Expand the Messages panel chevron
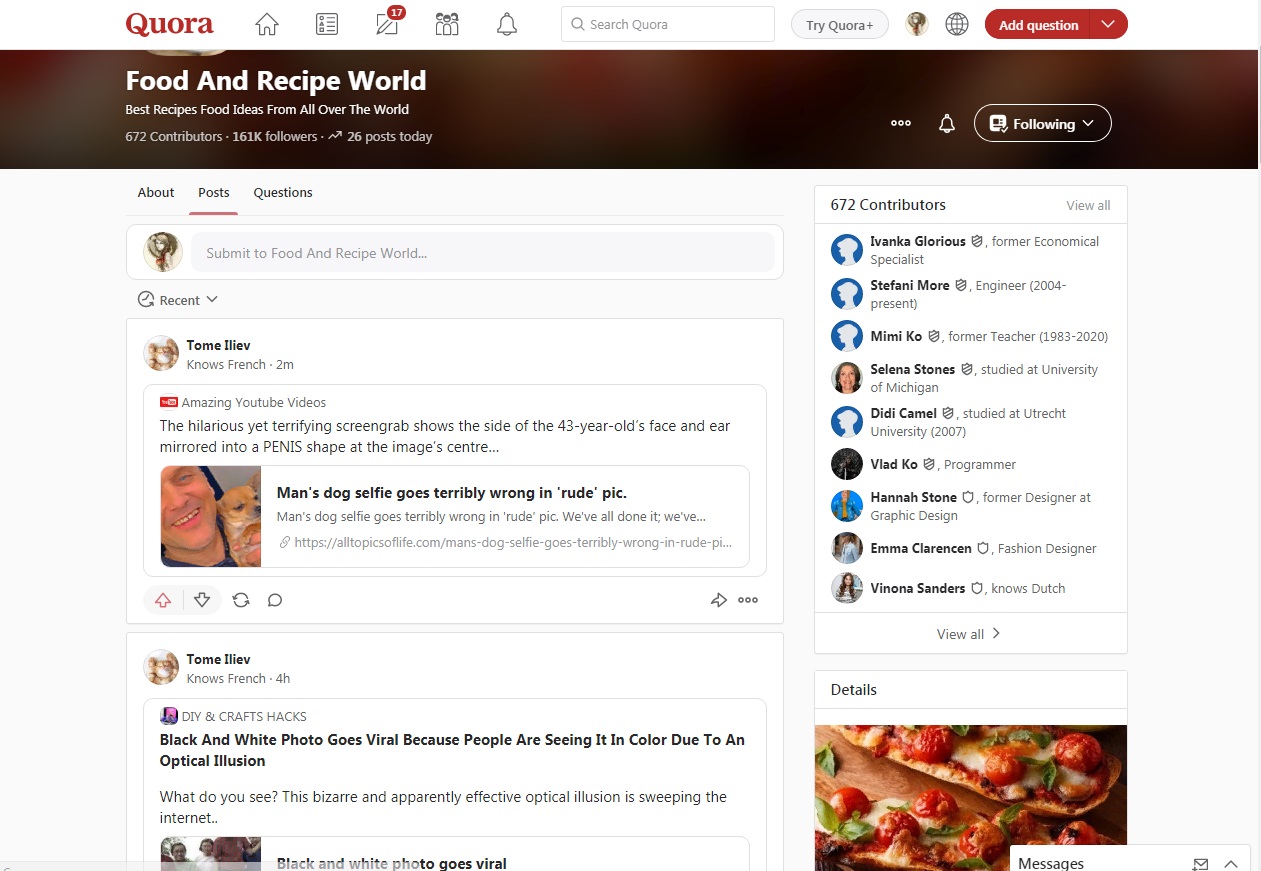The image size is (1261, 871). (x=1231, y=863)
